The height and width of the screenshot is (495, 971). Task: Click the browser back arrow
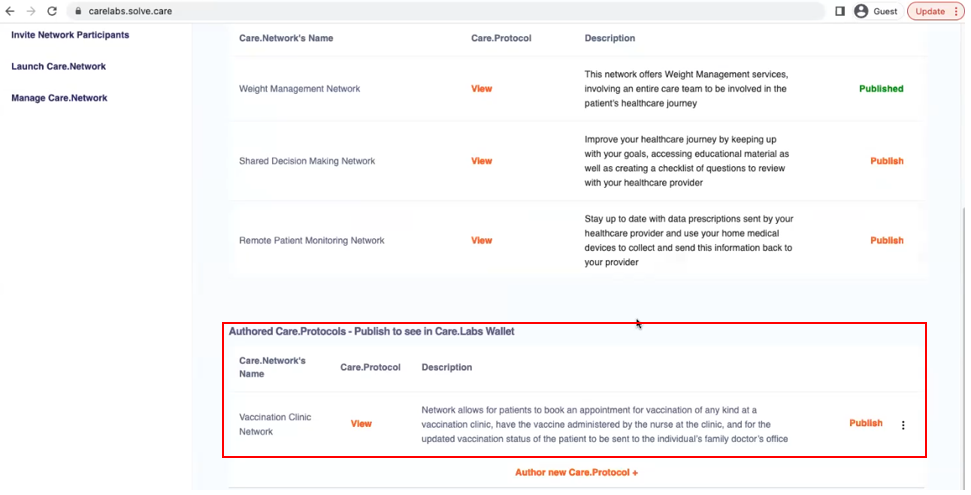[x=11, y=11]
